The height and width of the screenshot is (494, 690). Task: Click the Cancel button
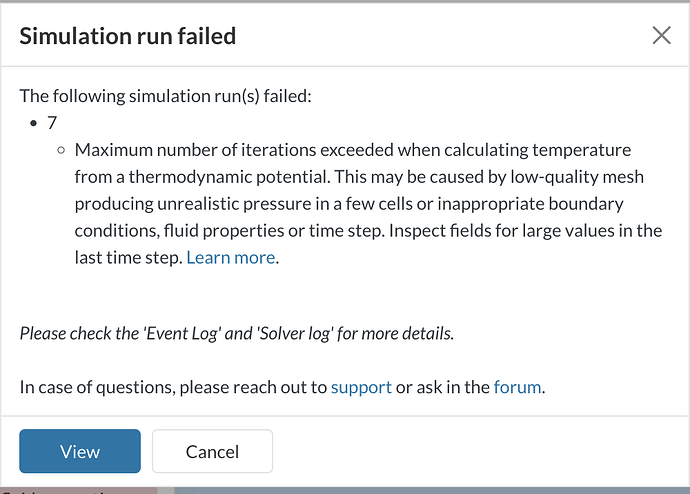[x=212, y=451]
